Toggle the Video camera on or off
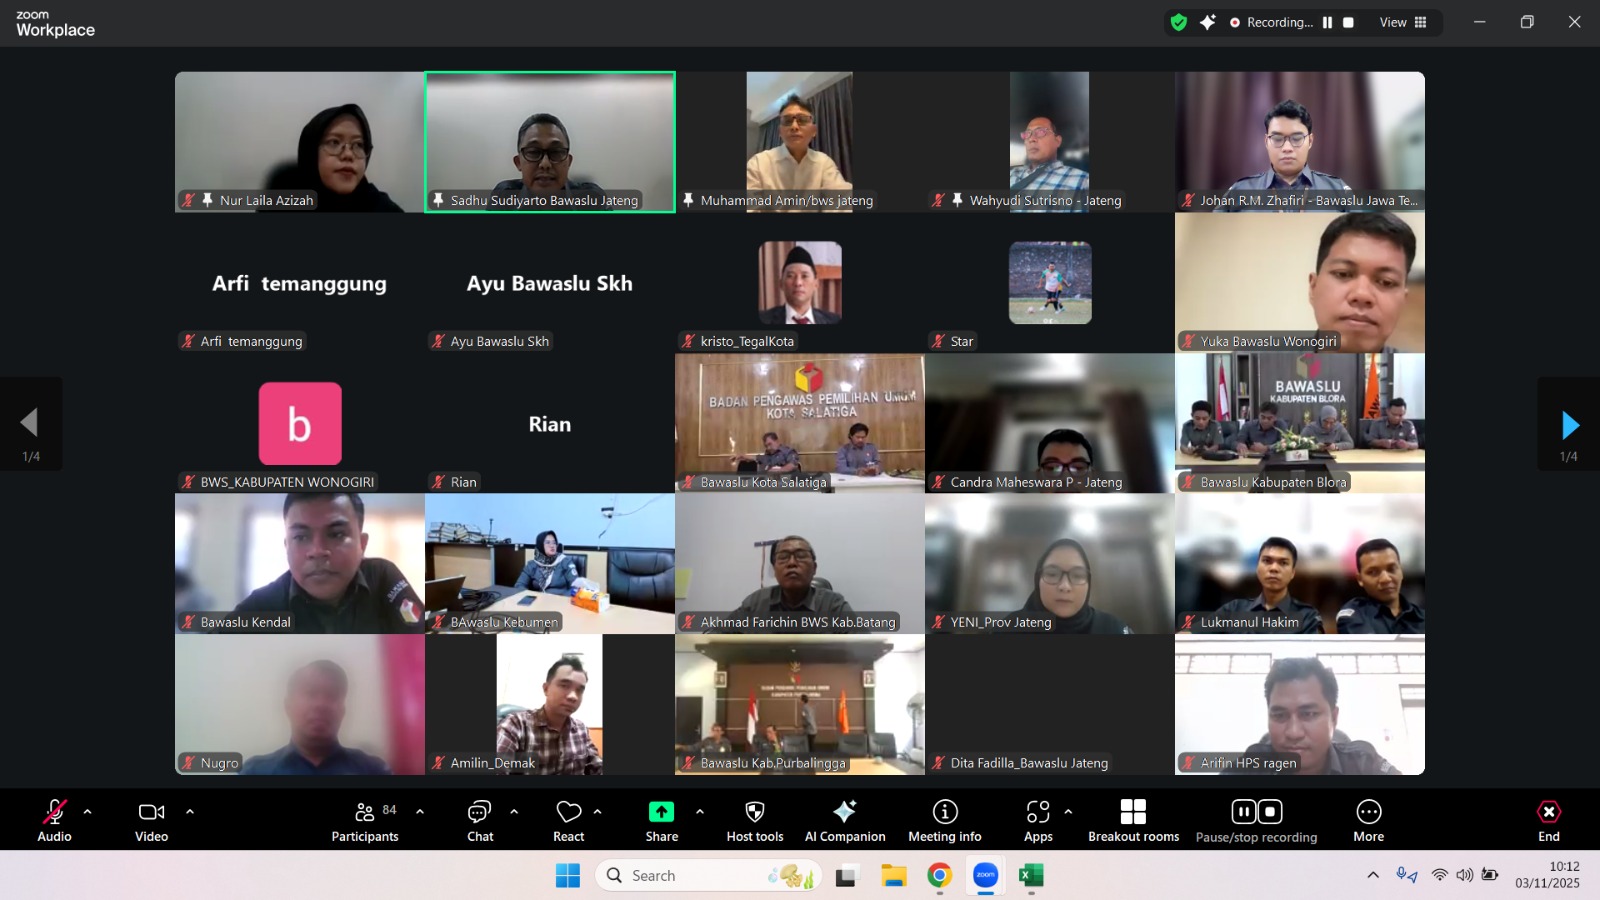 click(x=151, y=820)
